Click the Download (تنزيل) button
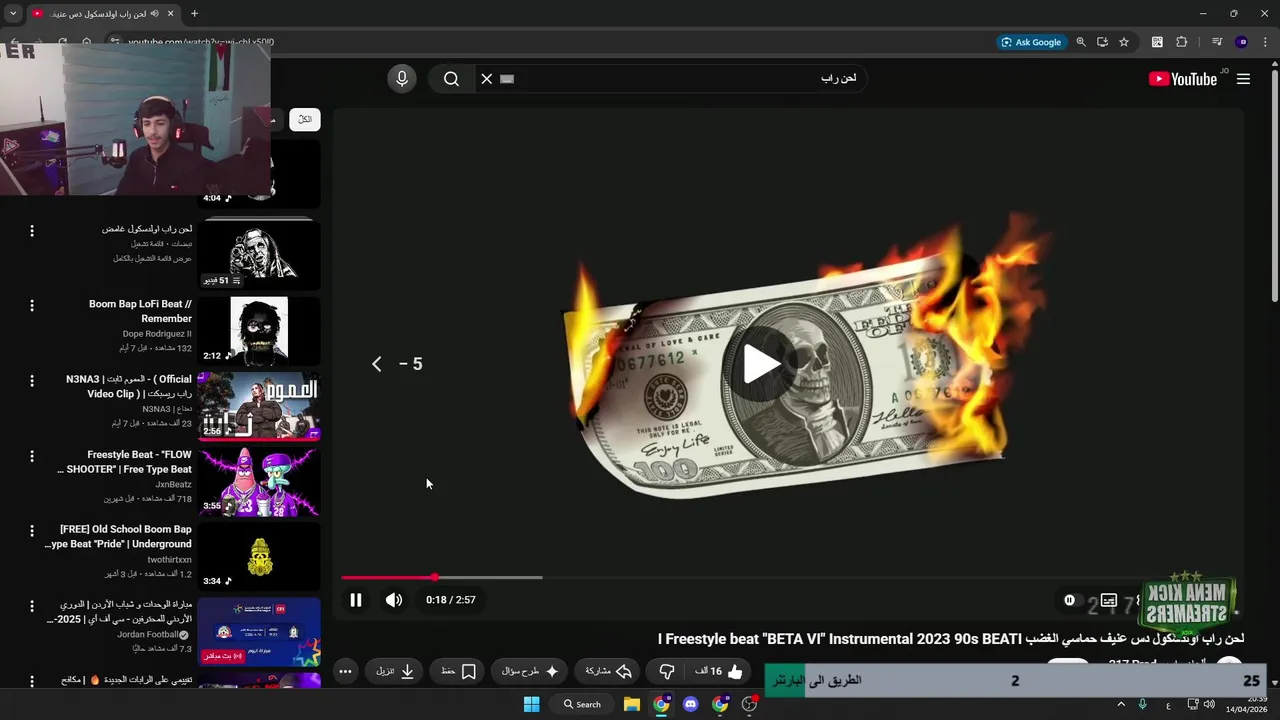 [x=396, y=671]
